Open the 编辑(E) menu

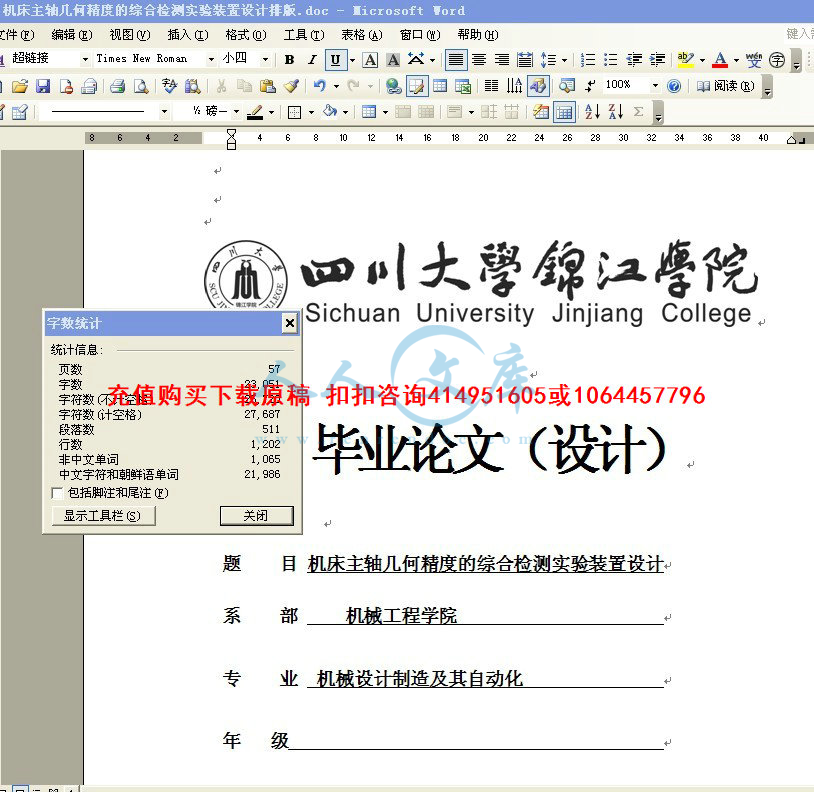[x=72, y=35]
